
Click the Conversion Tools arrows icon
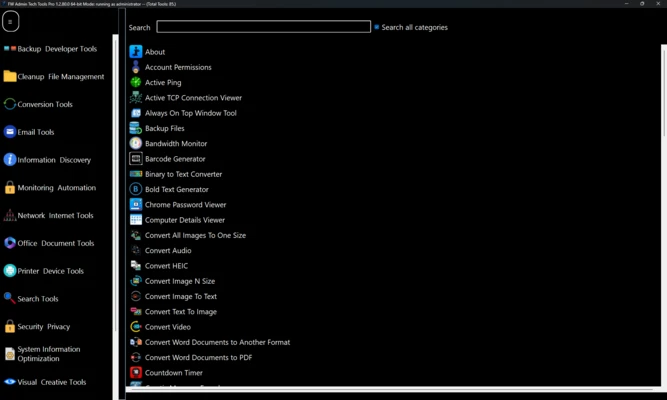click(10, 104)
